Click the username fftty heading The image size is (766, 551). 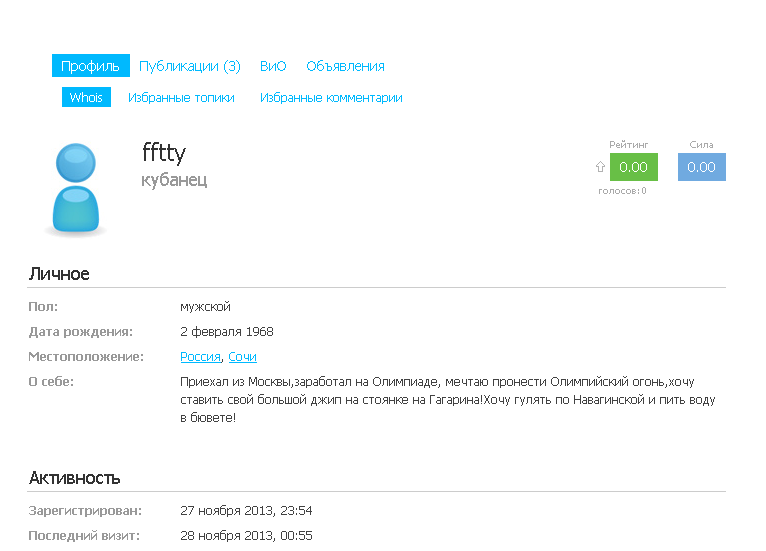[164, 153]
